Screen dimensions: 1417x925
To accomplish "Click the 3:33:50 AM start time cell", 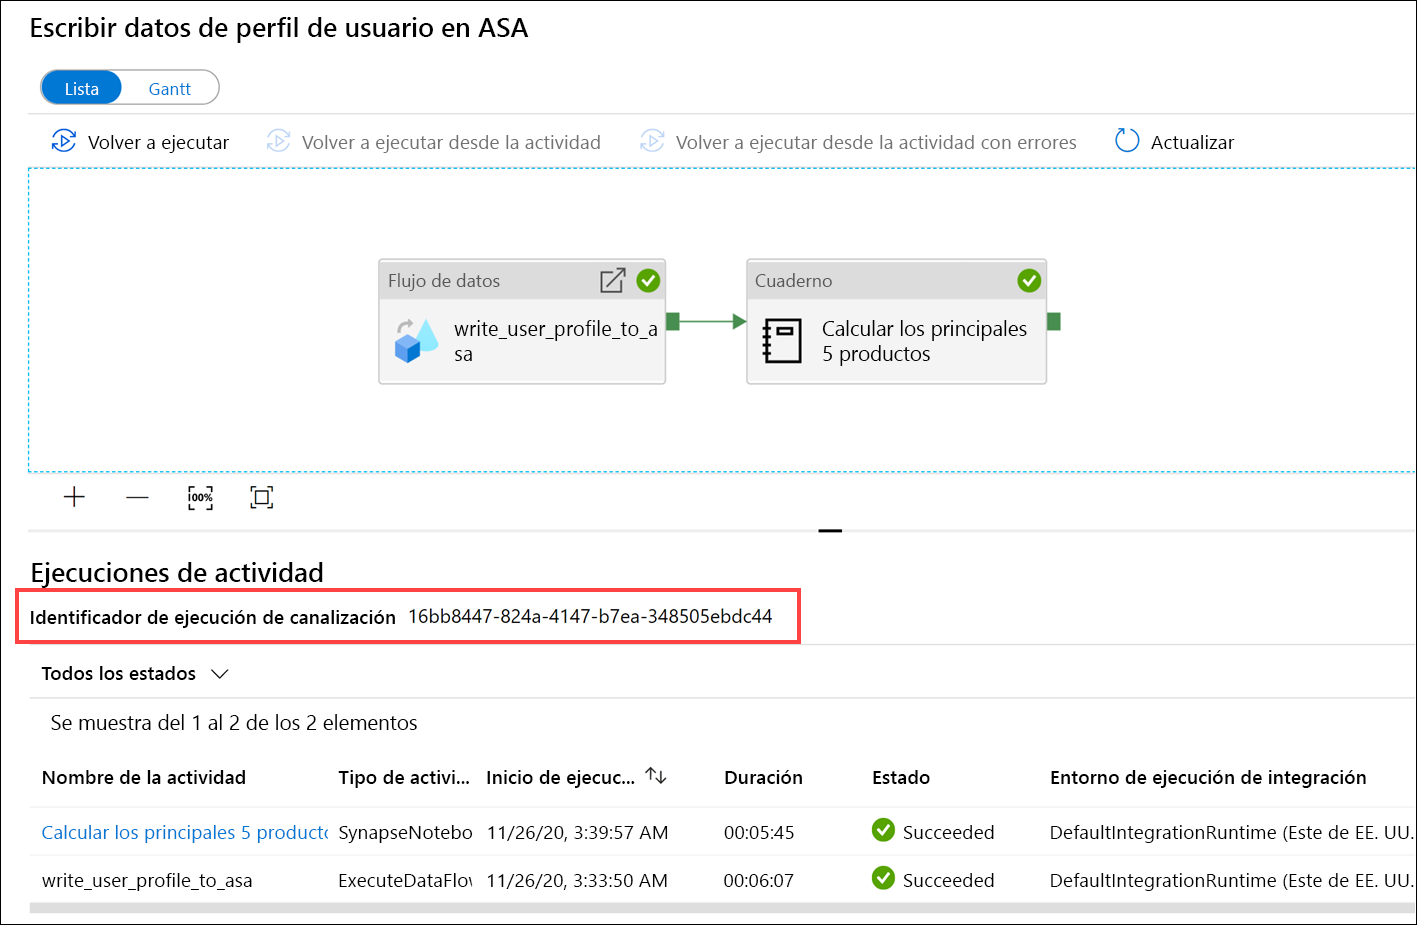I will click(577, 880).
